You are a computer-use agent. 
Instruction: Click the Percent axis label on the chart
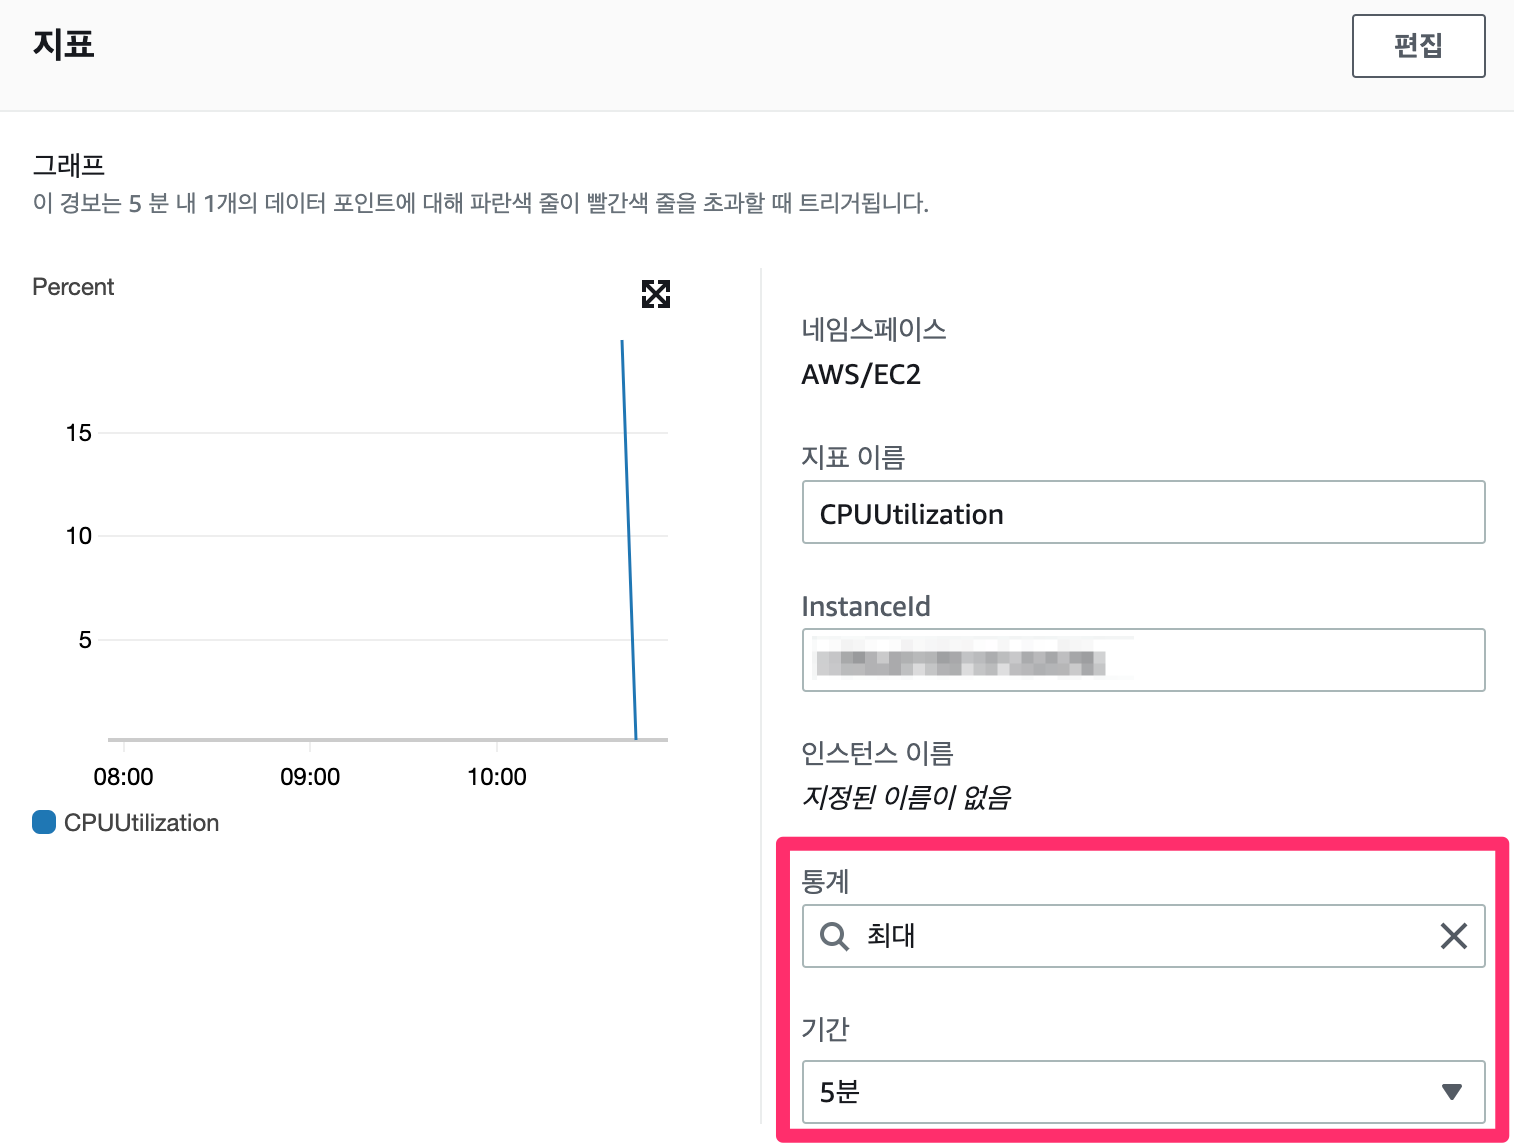(72, 286)
